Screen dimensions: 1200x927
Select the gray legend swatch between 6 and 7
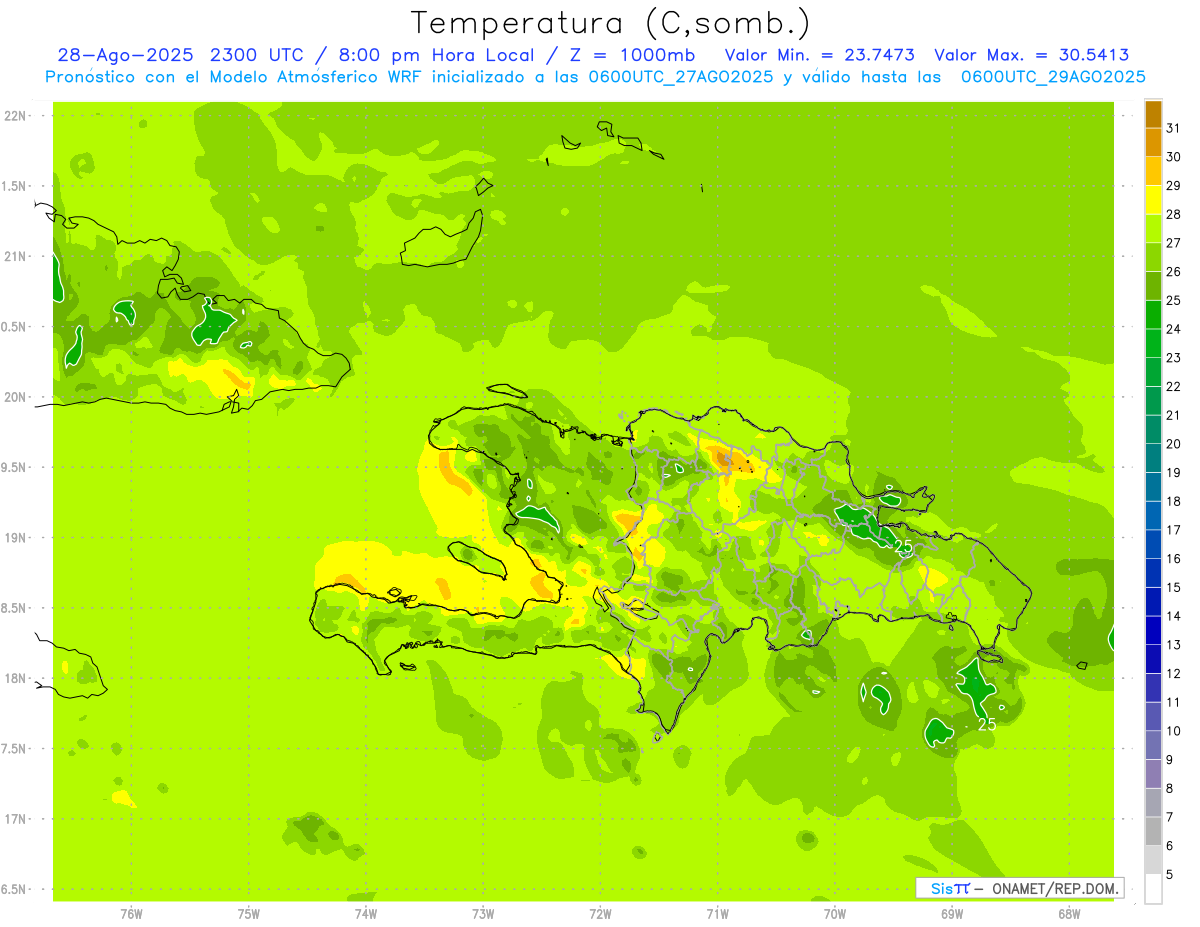click(x=1153, y=831)
